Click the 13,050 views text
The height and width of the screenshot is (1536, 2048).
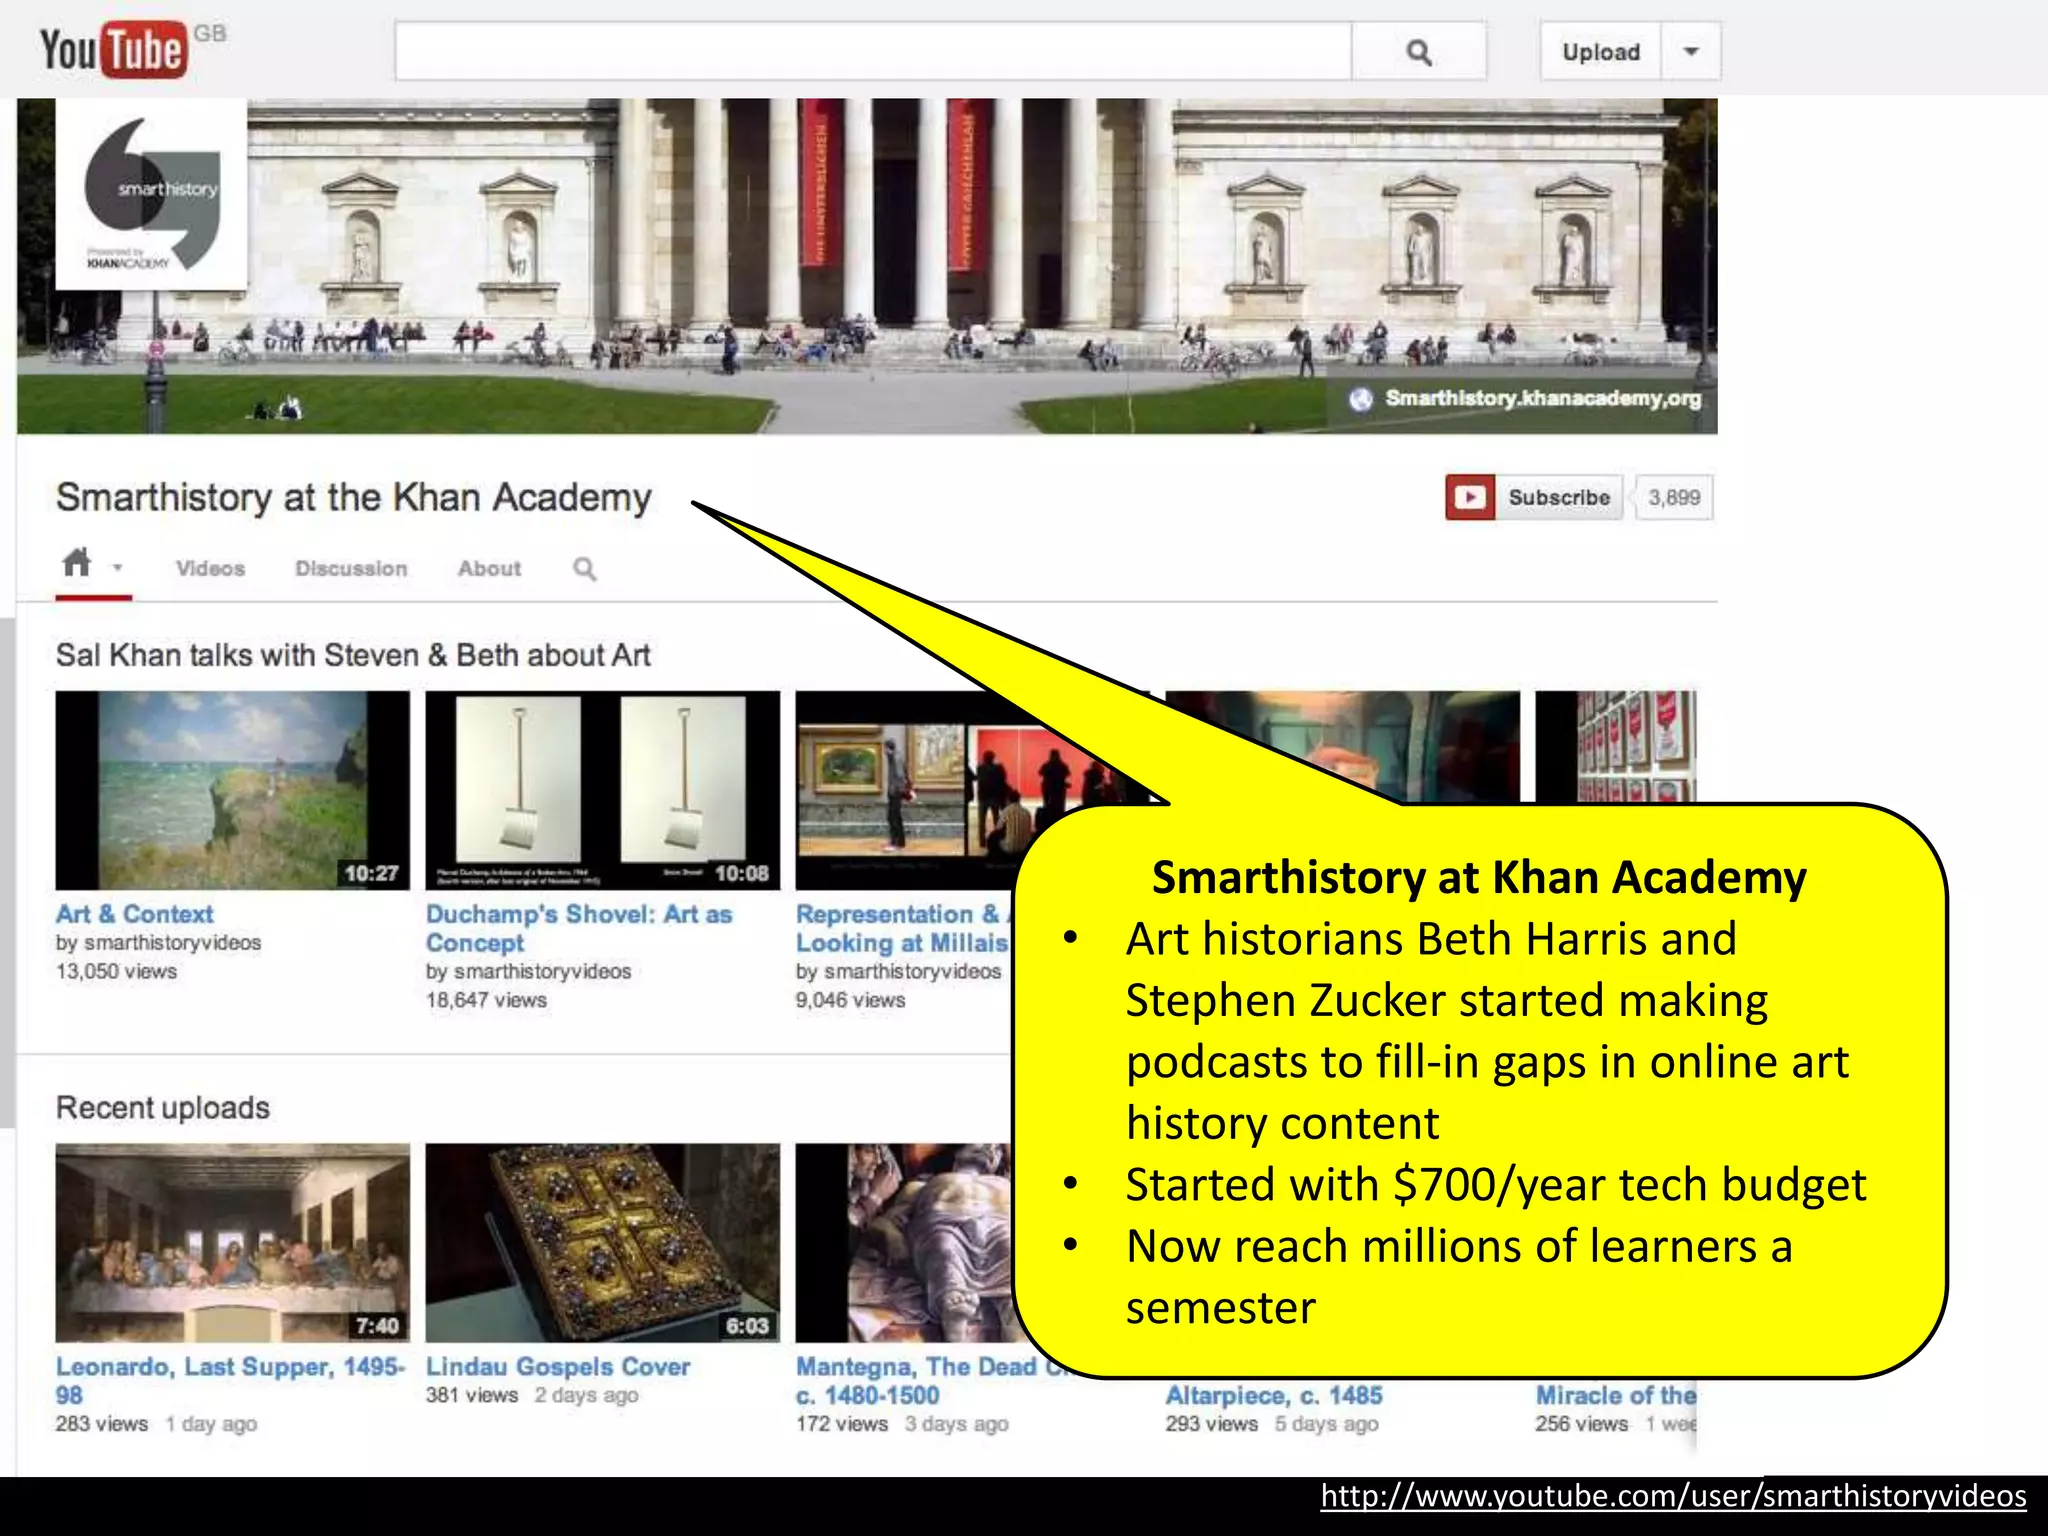pyautogui.click(x=116, y=971)
